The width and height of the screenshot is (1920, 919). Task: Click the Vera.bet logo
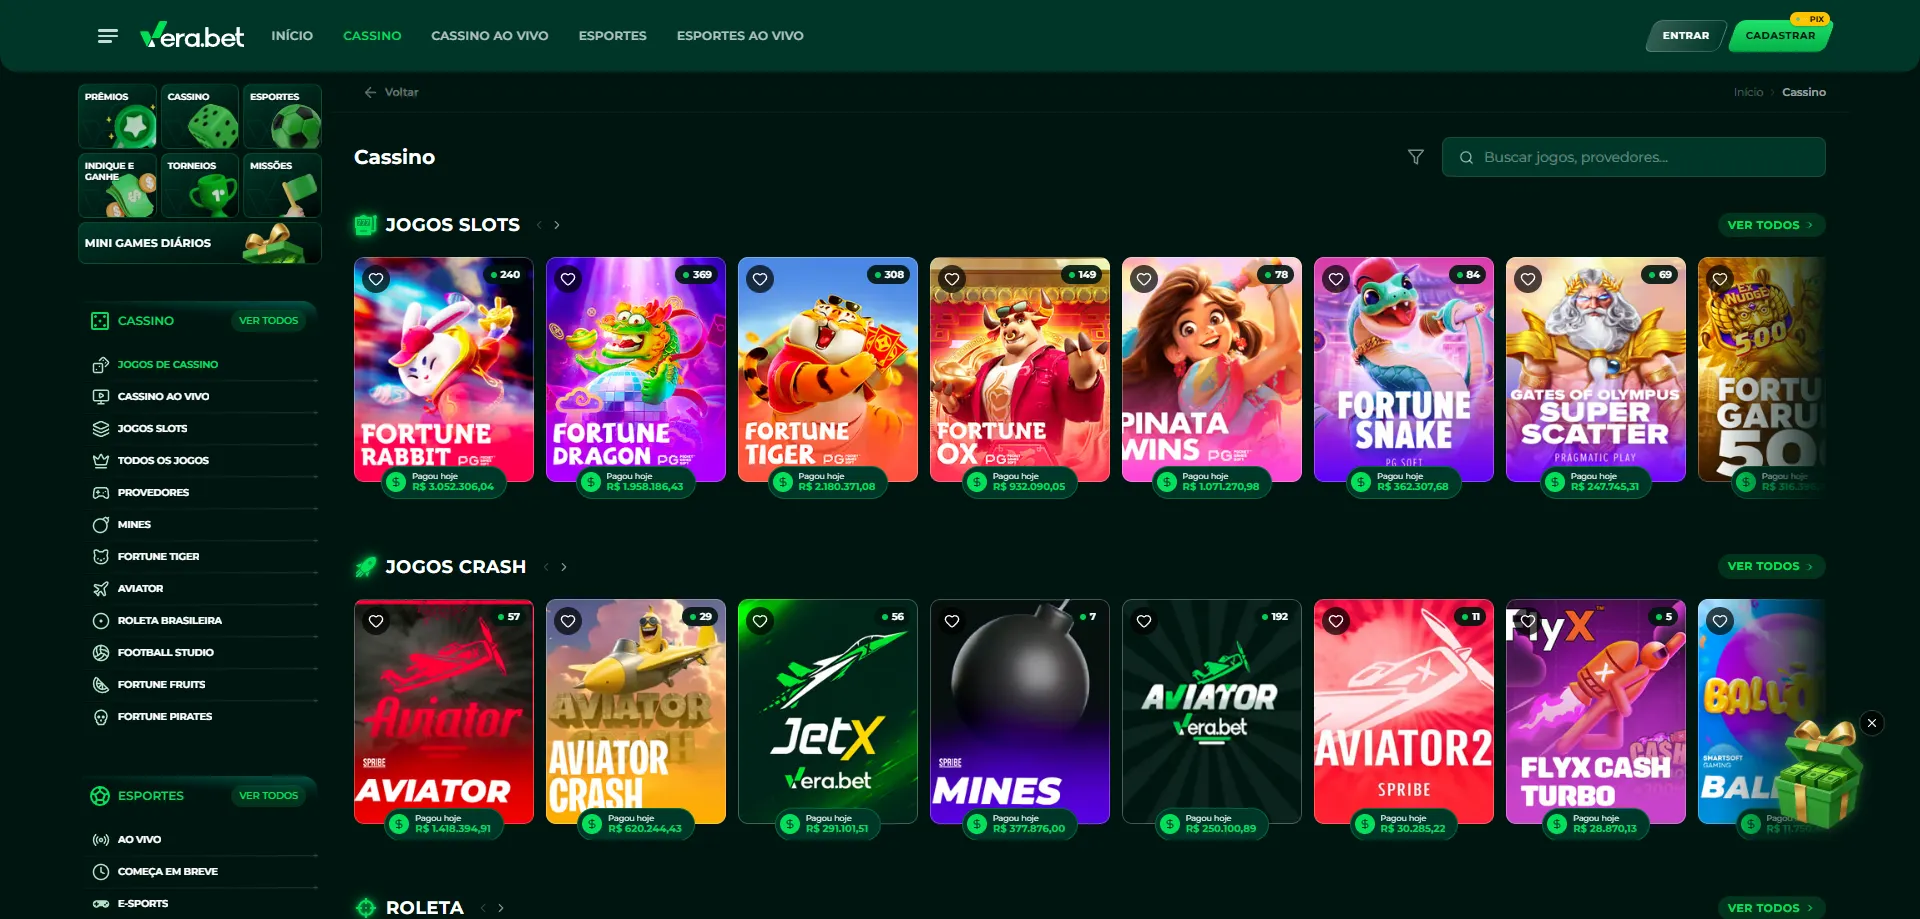point(192,36)
